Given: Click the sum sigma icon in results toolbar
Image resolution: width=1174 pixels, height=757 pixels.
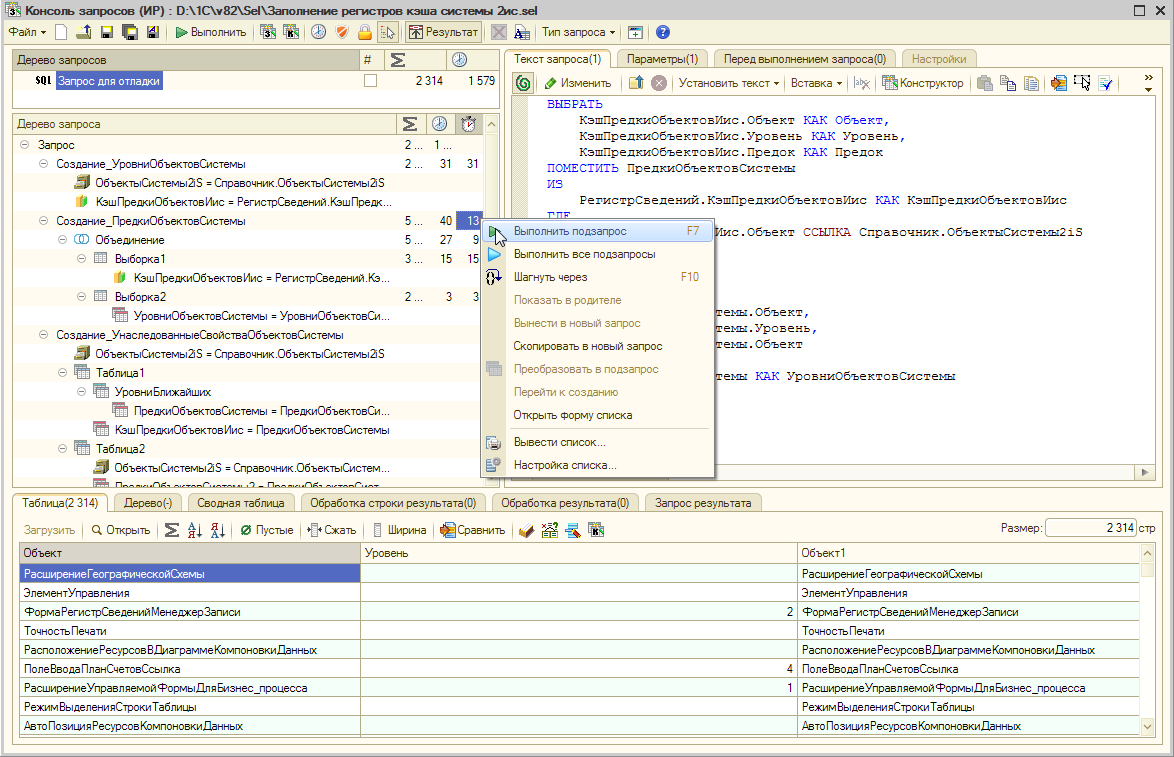Looking at the screenshot, I should [x=171, y=530].
